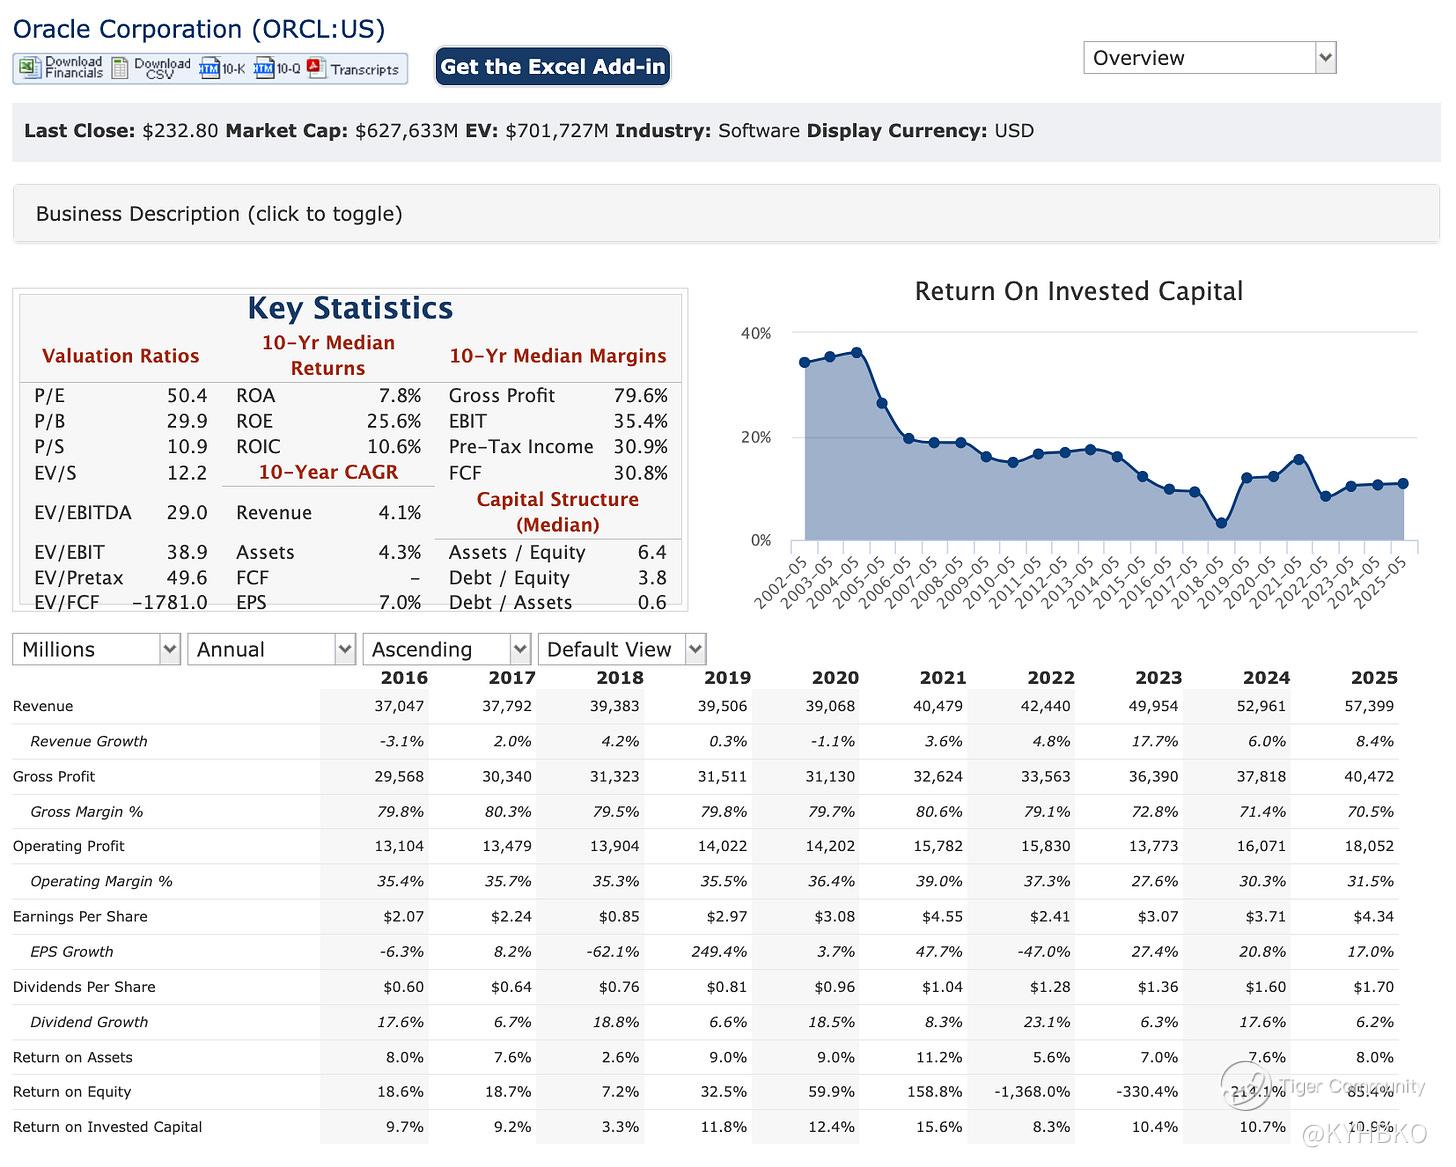Click the Oracle Corporation (ORCL:US) title
Image resolution: width=1456 pixels, height=1167 pixels.
click(x=199, y=29)
